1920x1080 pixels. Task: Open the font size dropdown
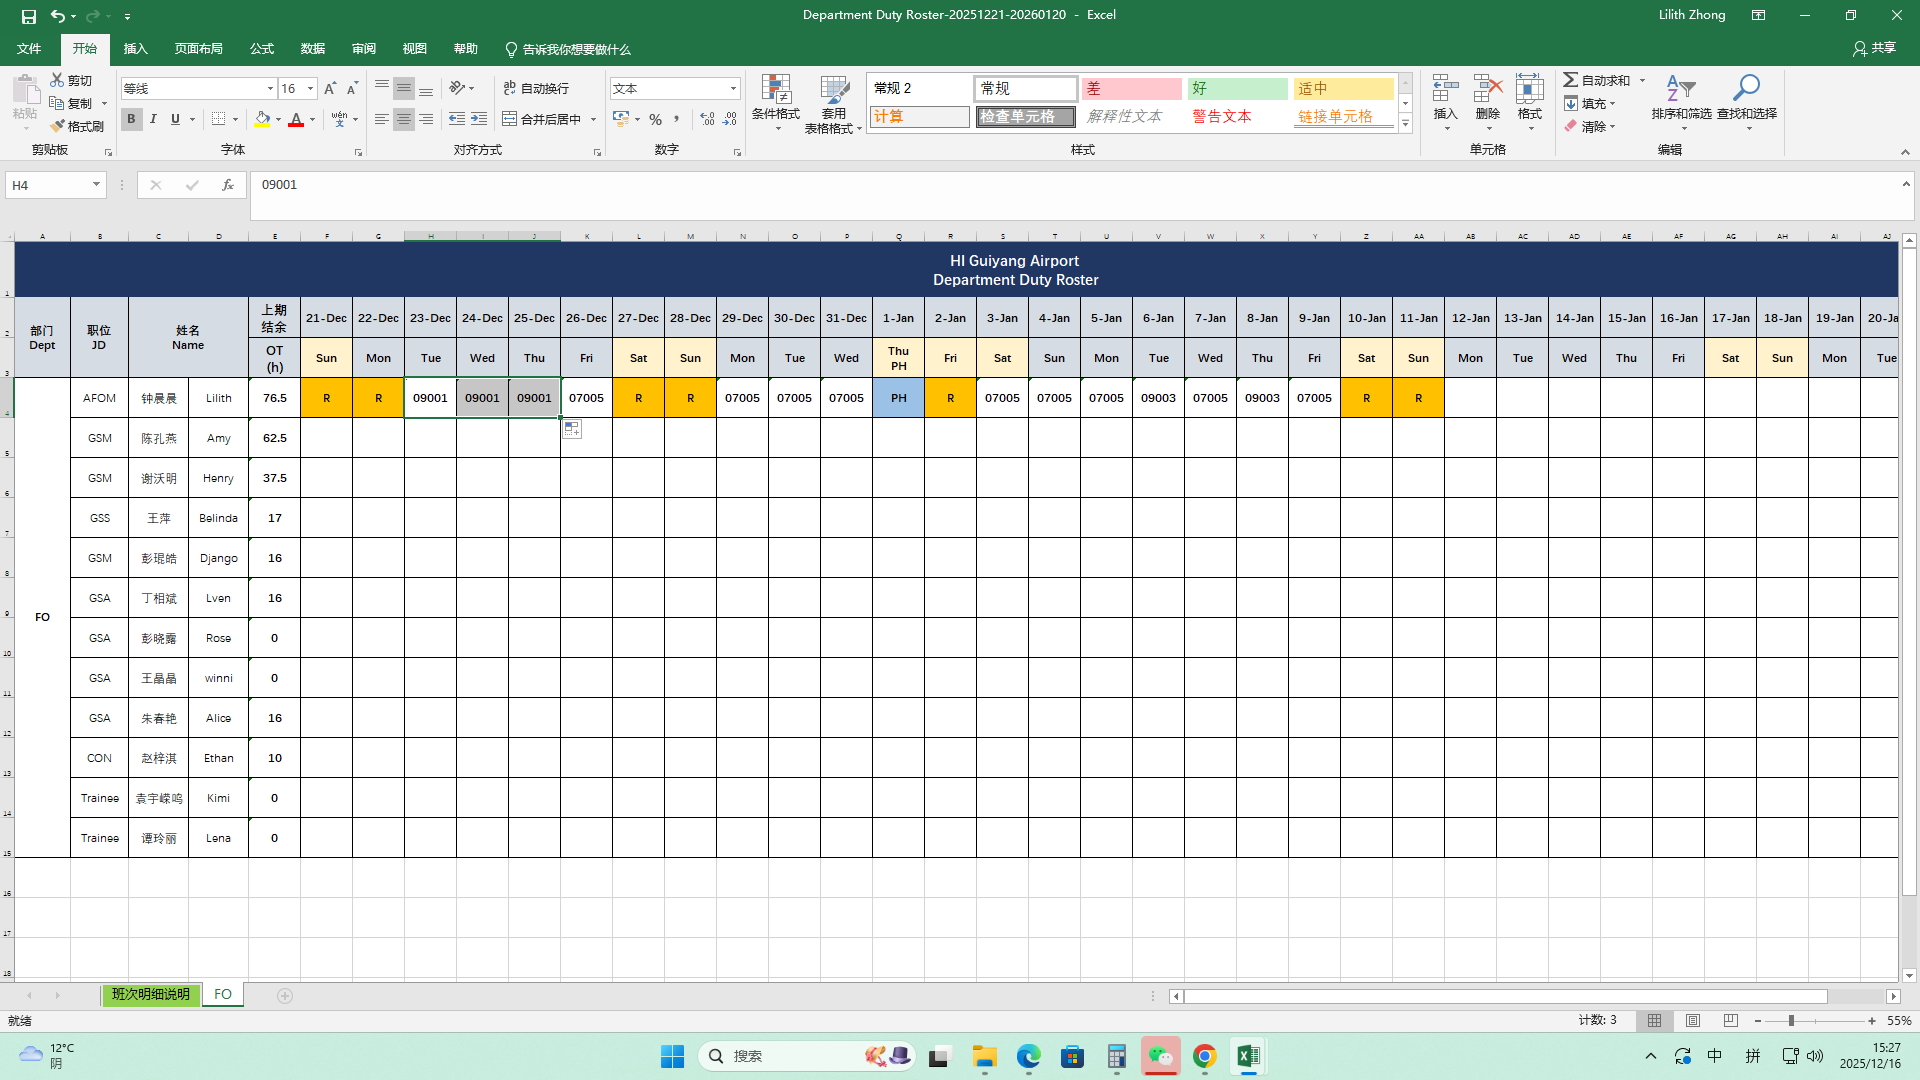(x=310, y=89)
